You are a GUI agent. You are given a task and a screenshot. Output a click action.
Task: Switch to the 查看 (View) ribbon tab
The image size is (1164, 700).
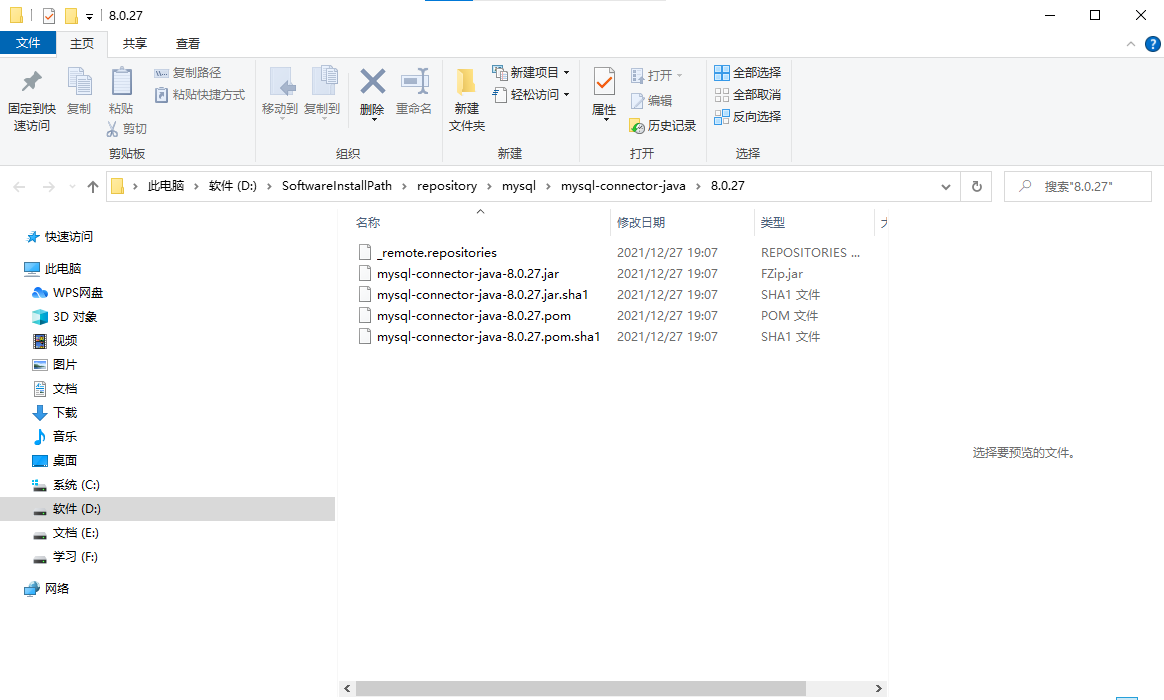(x=188, y=44)
